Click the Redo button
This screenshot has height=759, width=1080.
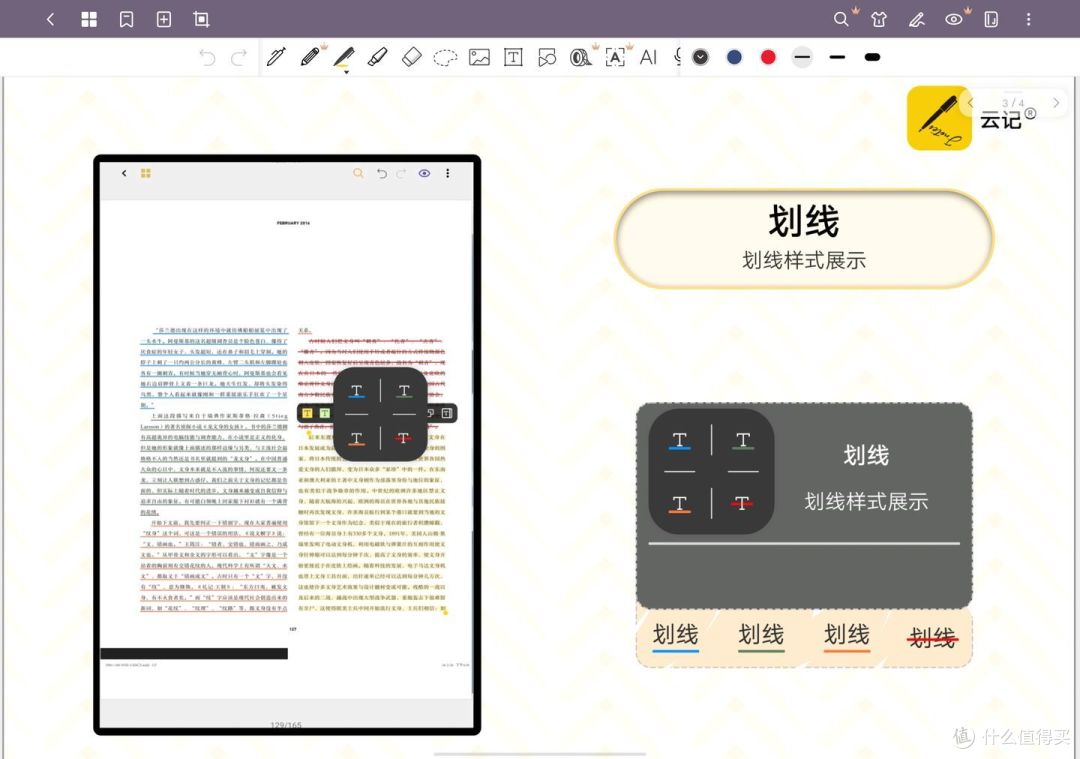tap(237, 57)
